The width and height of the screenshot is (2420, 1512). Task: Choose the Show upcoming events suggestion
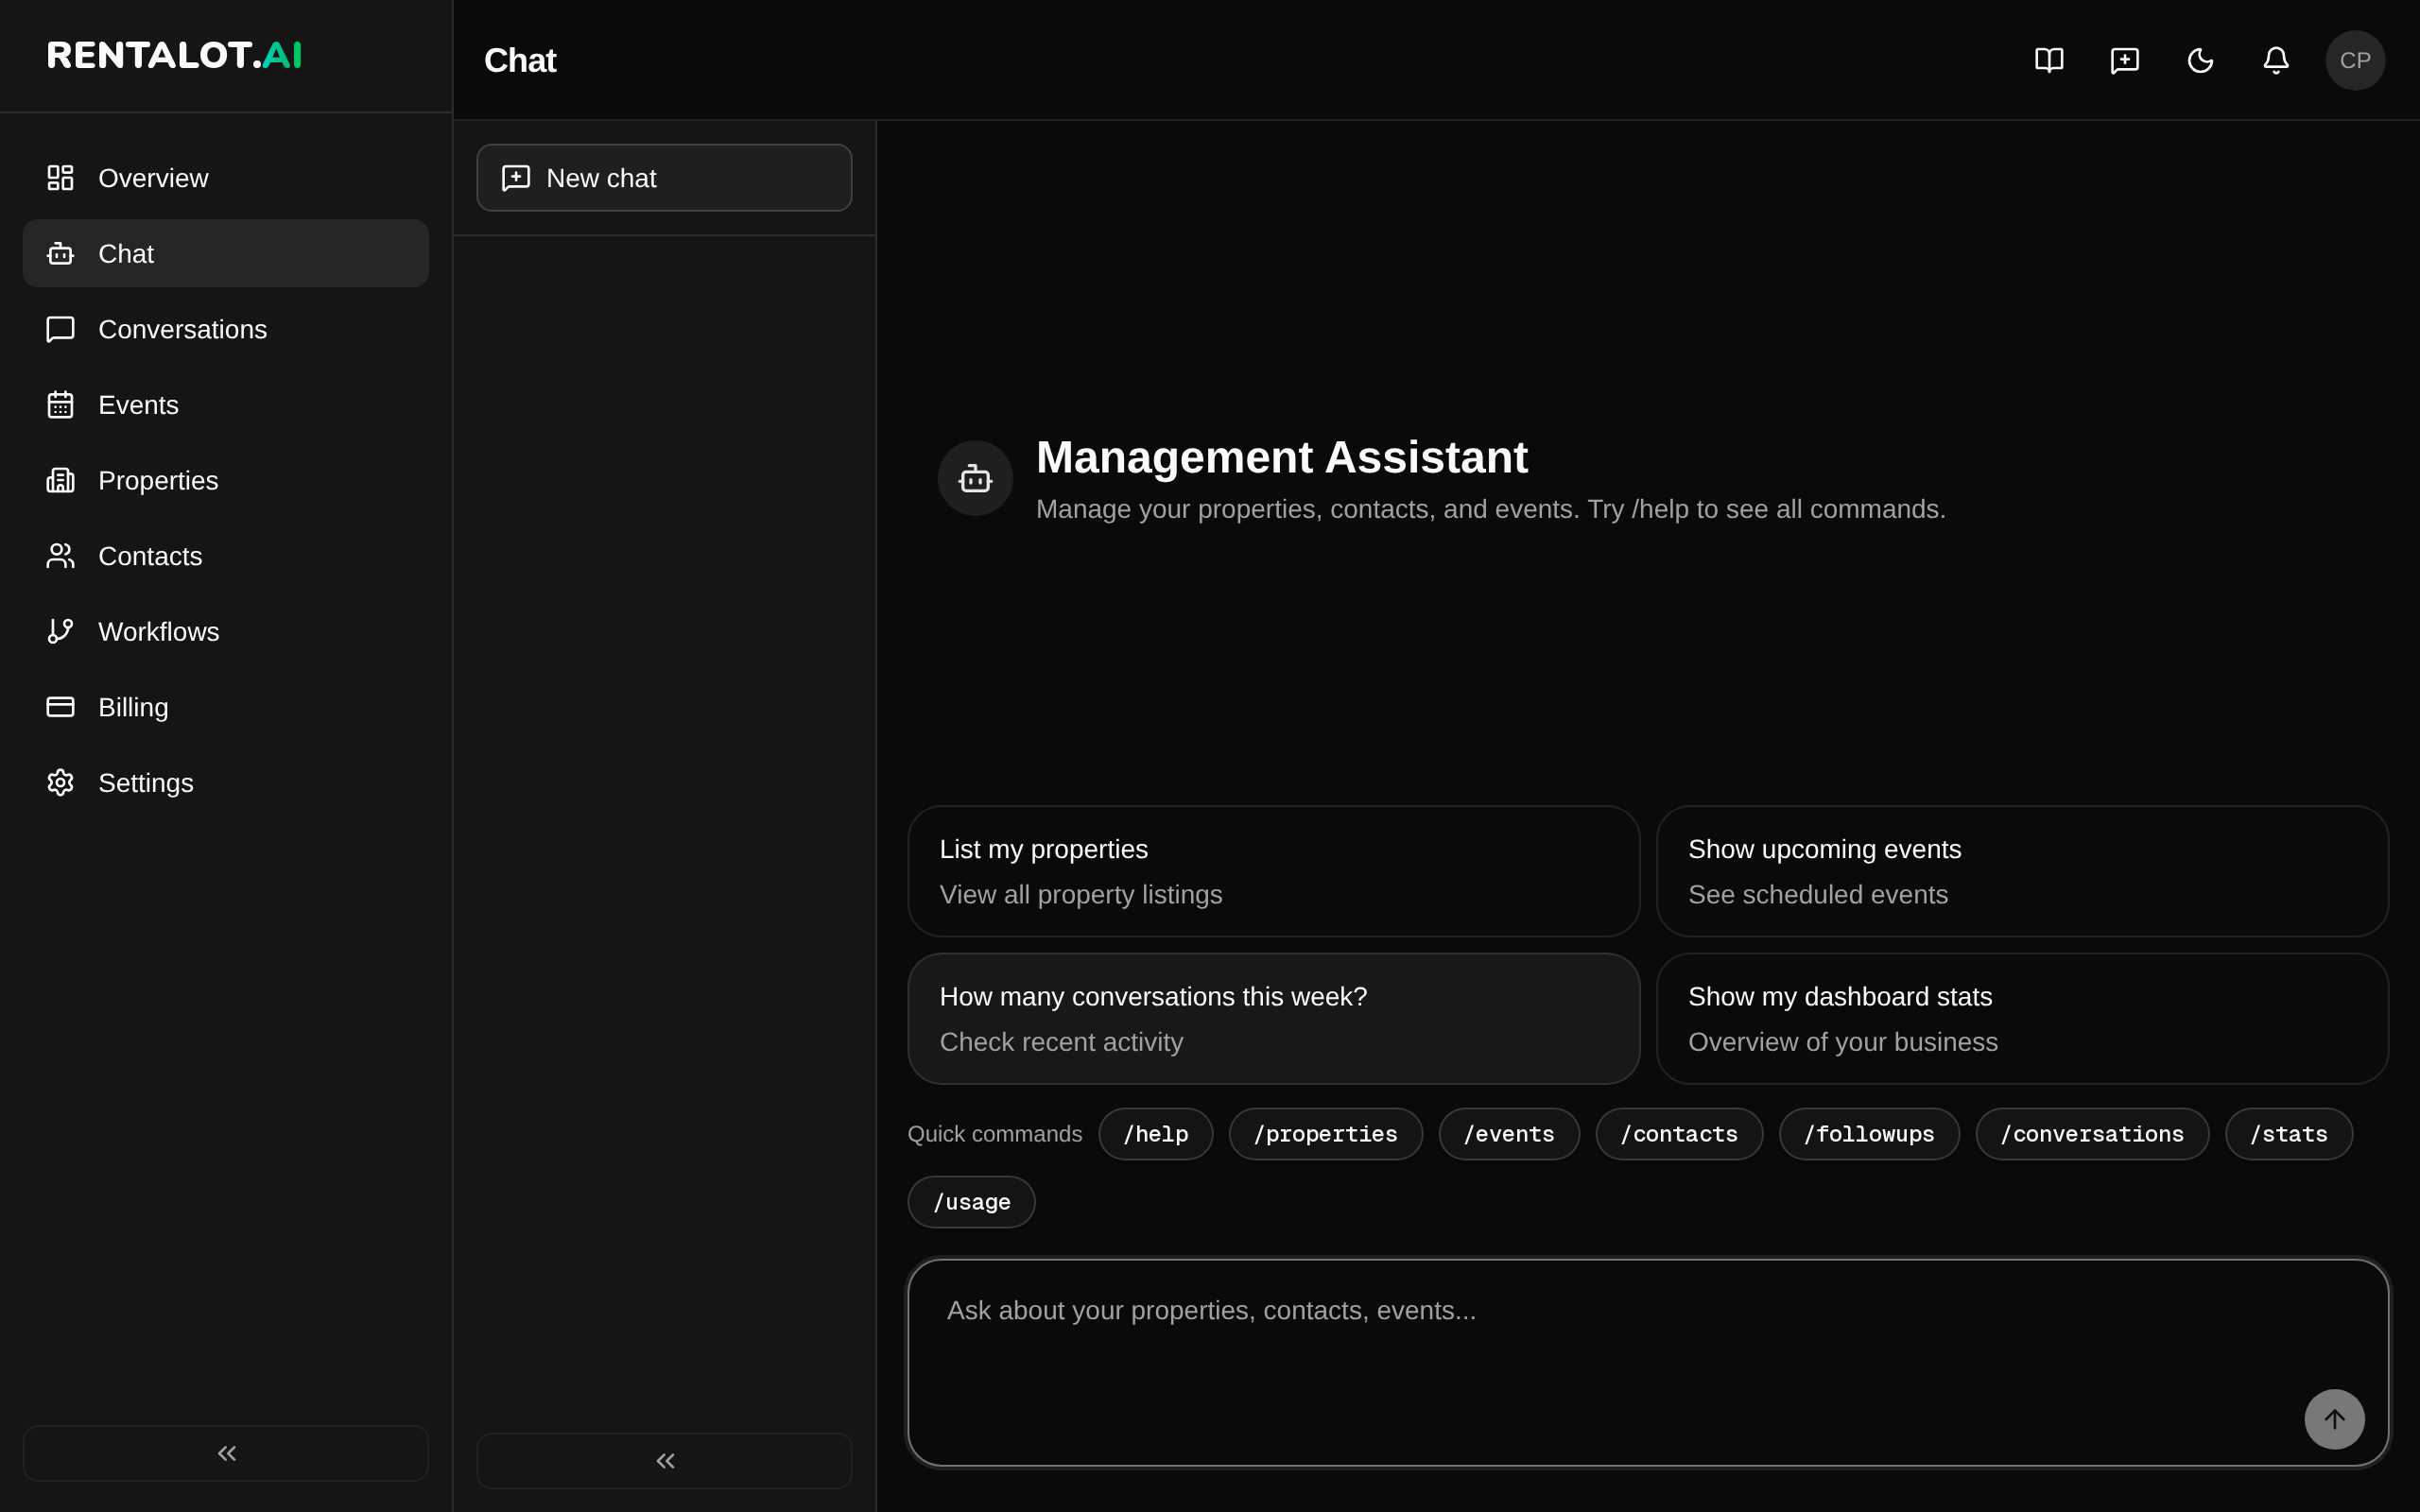(2022, 871)
